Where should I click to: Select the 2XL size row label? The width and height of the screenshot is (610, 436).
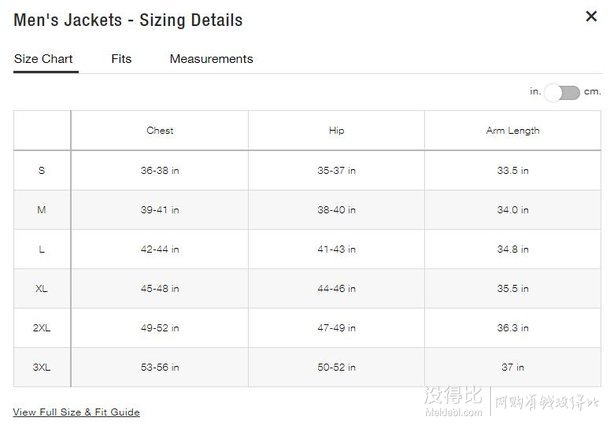click(42, 328)
